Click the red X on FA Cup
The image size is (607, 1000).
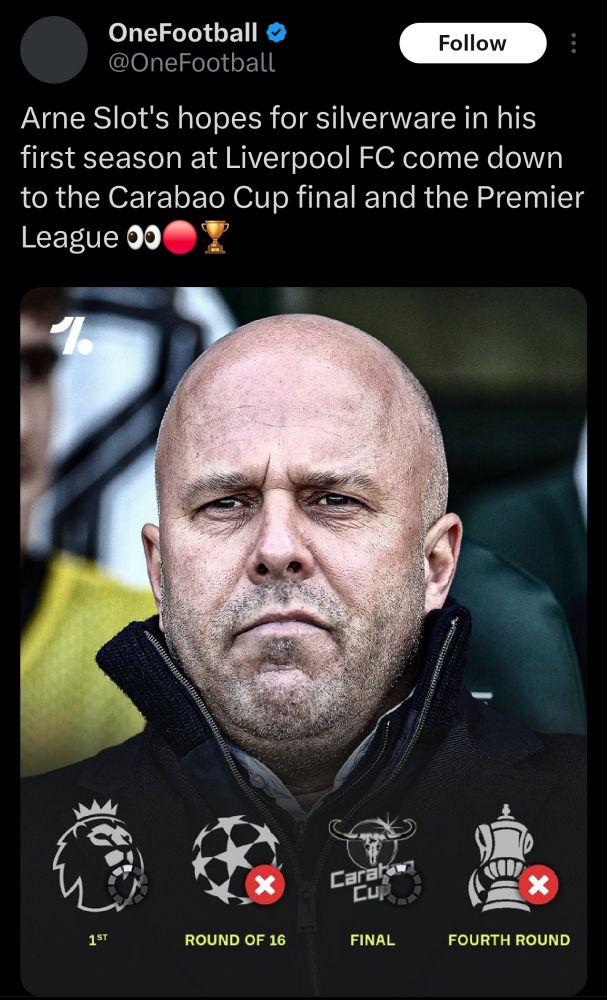coord(539,884)
